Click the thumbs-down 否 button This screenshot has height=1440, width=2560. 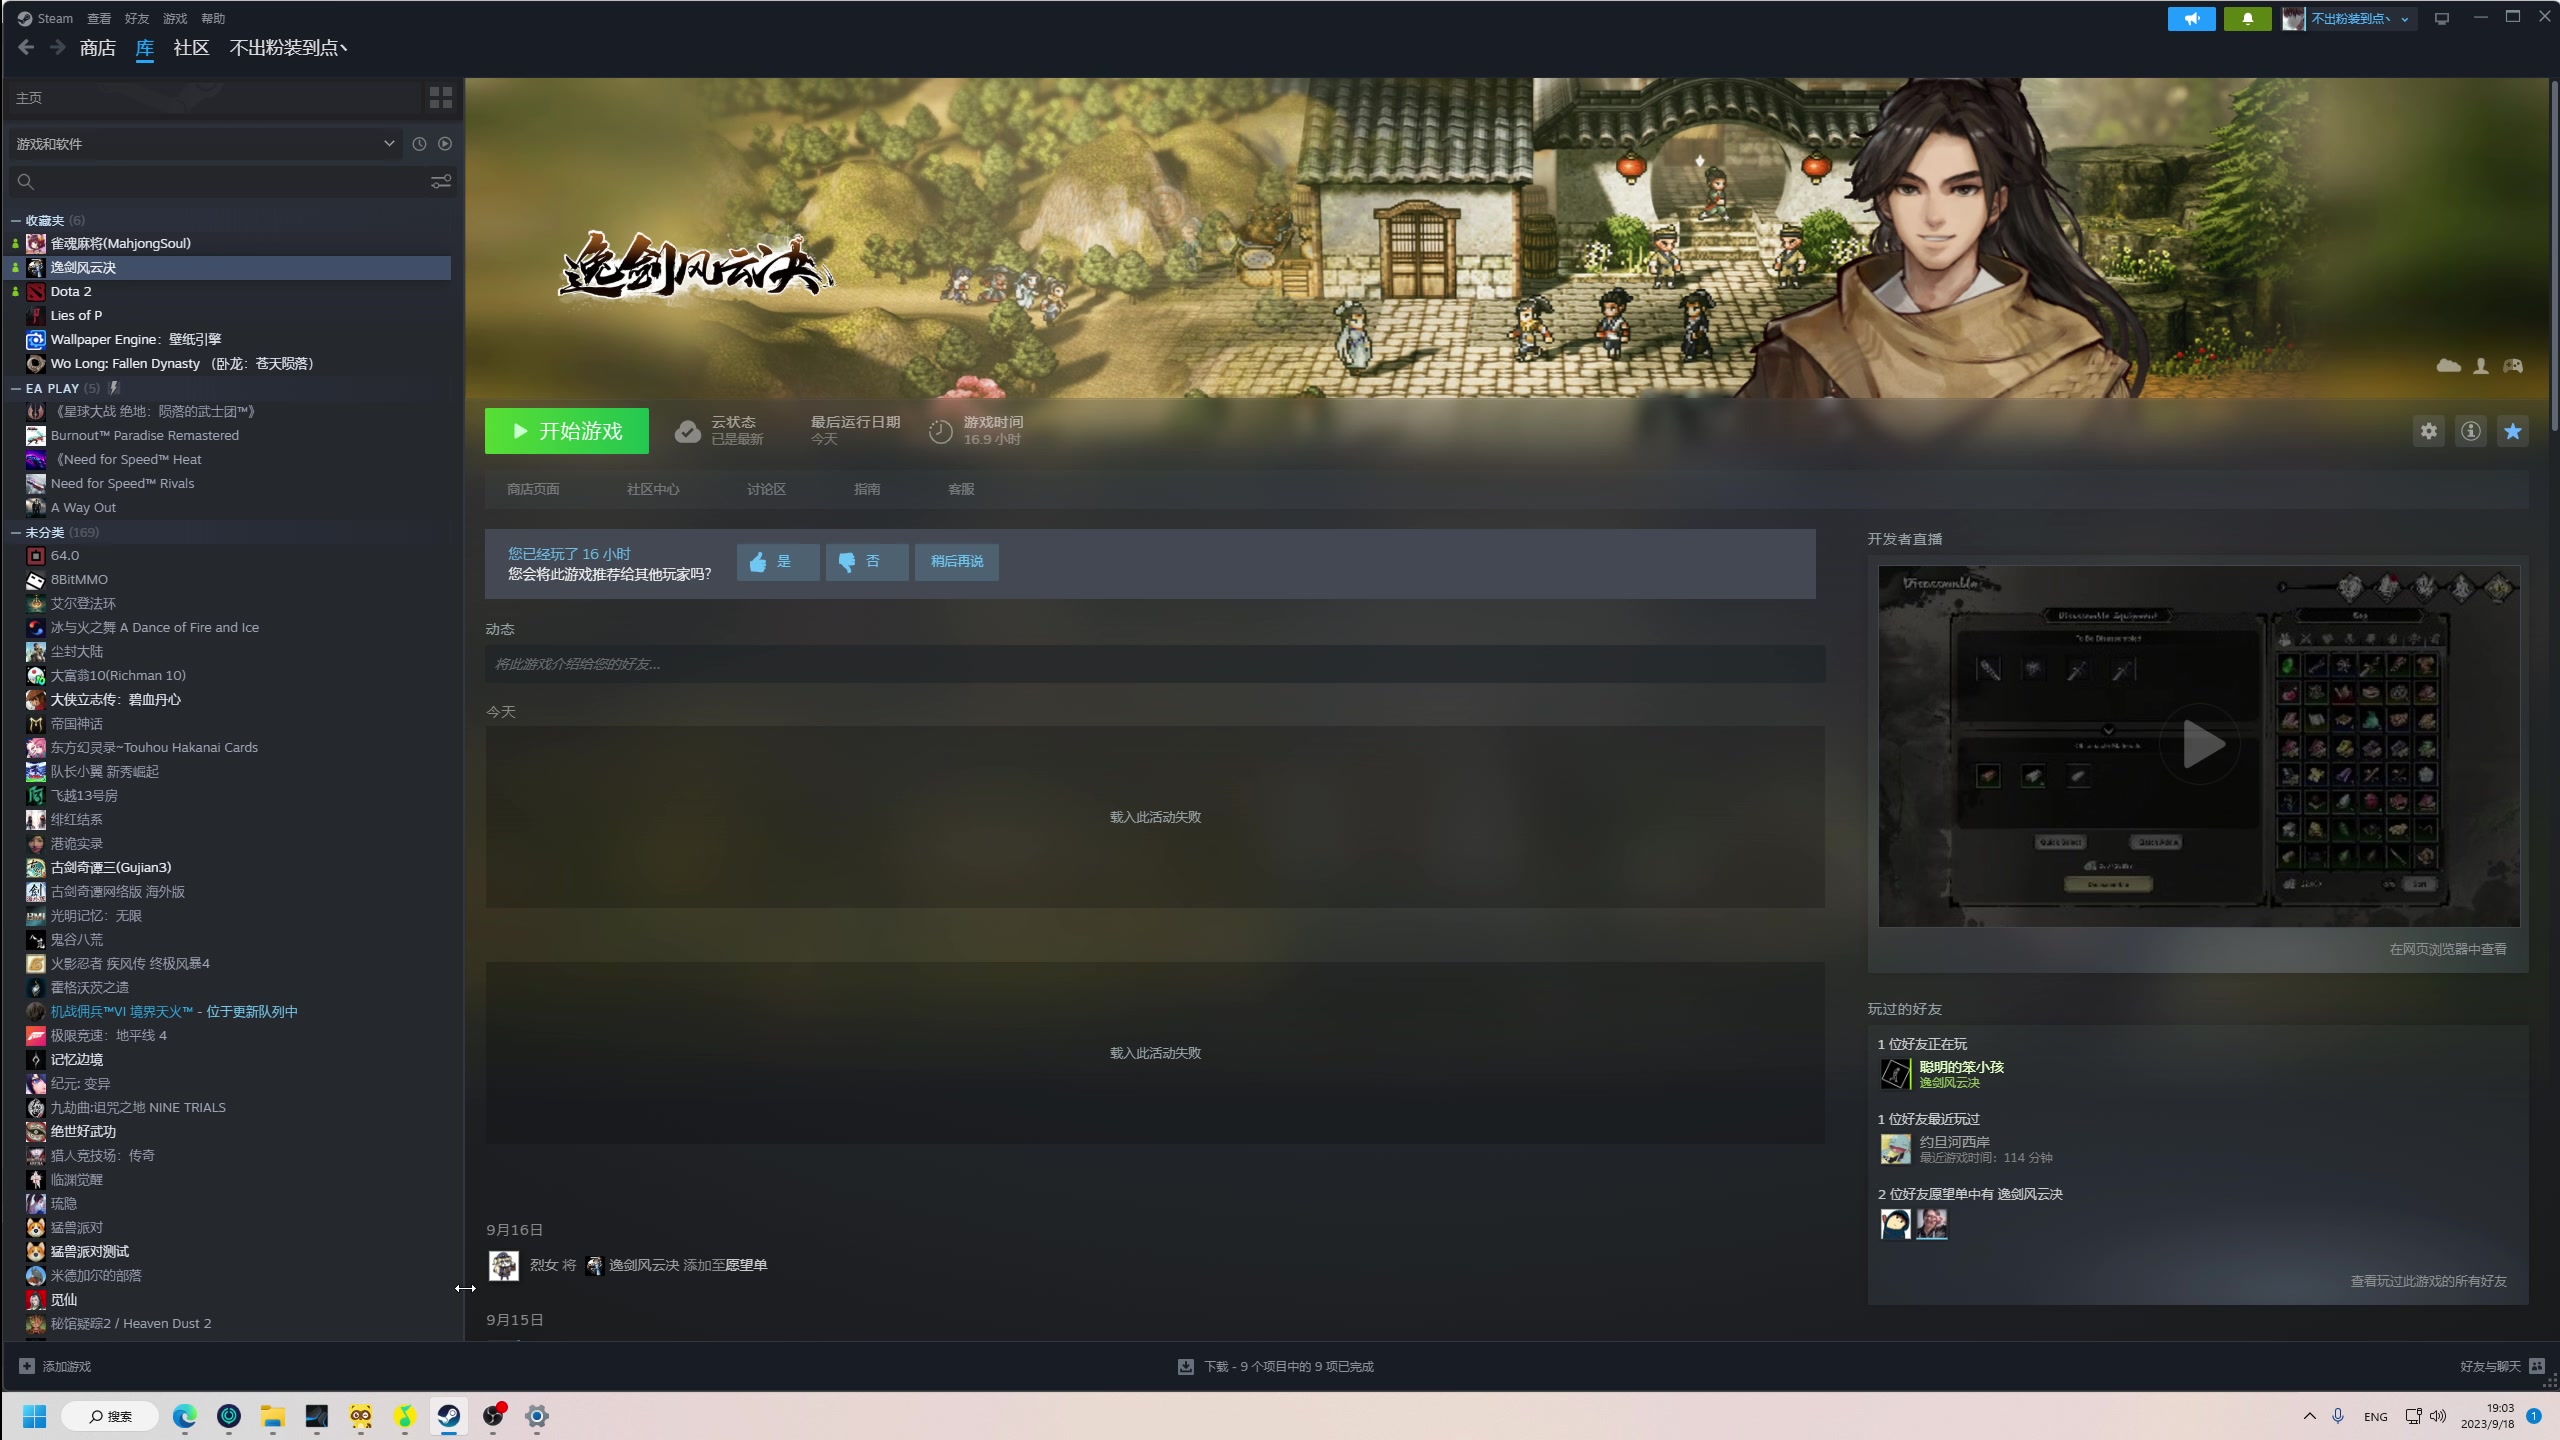[867, 562]
